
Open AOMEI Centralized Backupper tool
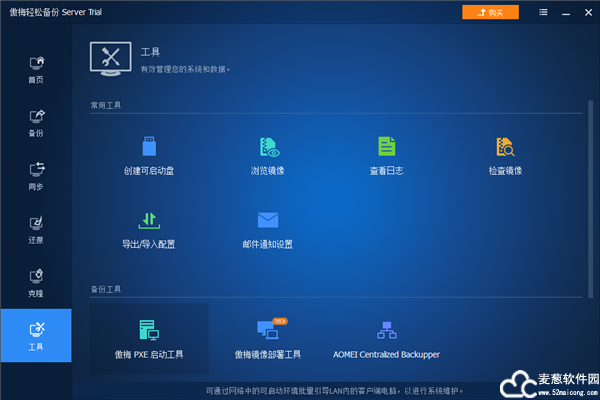[x=386, y=338]
